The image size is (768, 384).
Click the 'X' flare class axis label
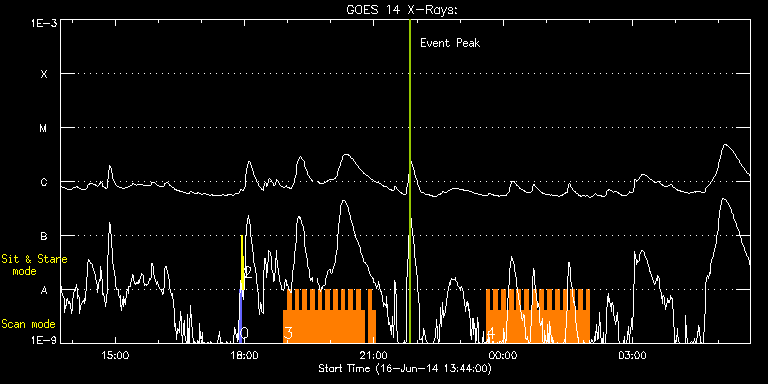point(44,74)
